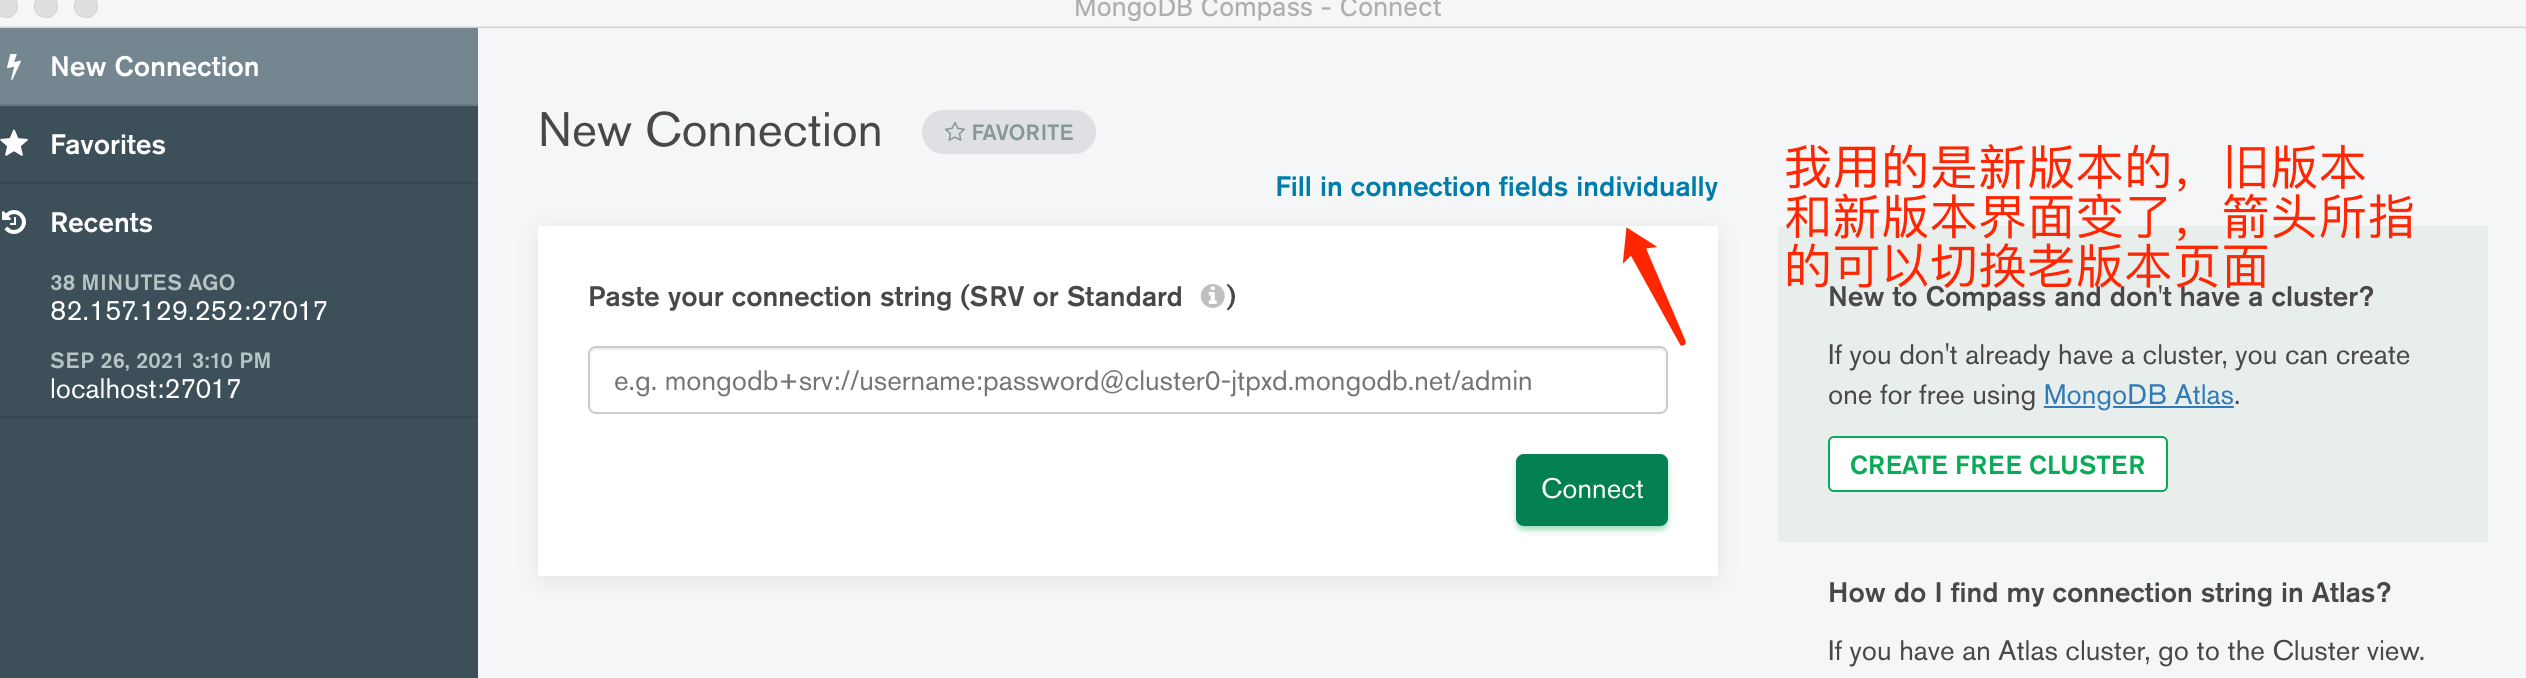This screenshot has height=678, width=2526.
Task: Click the yellow minimize window button
Action: [46, 7]
